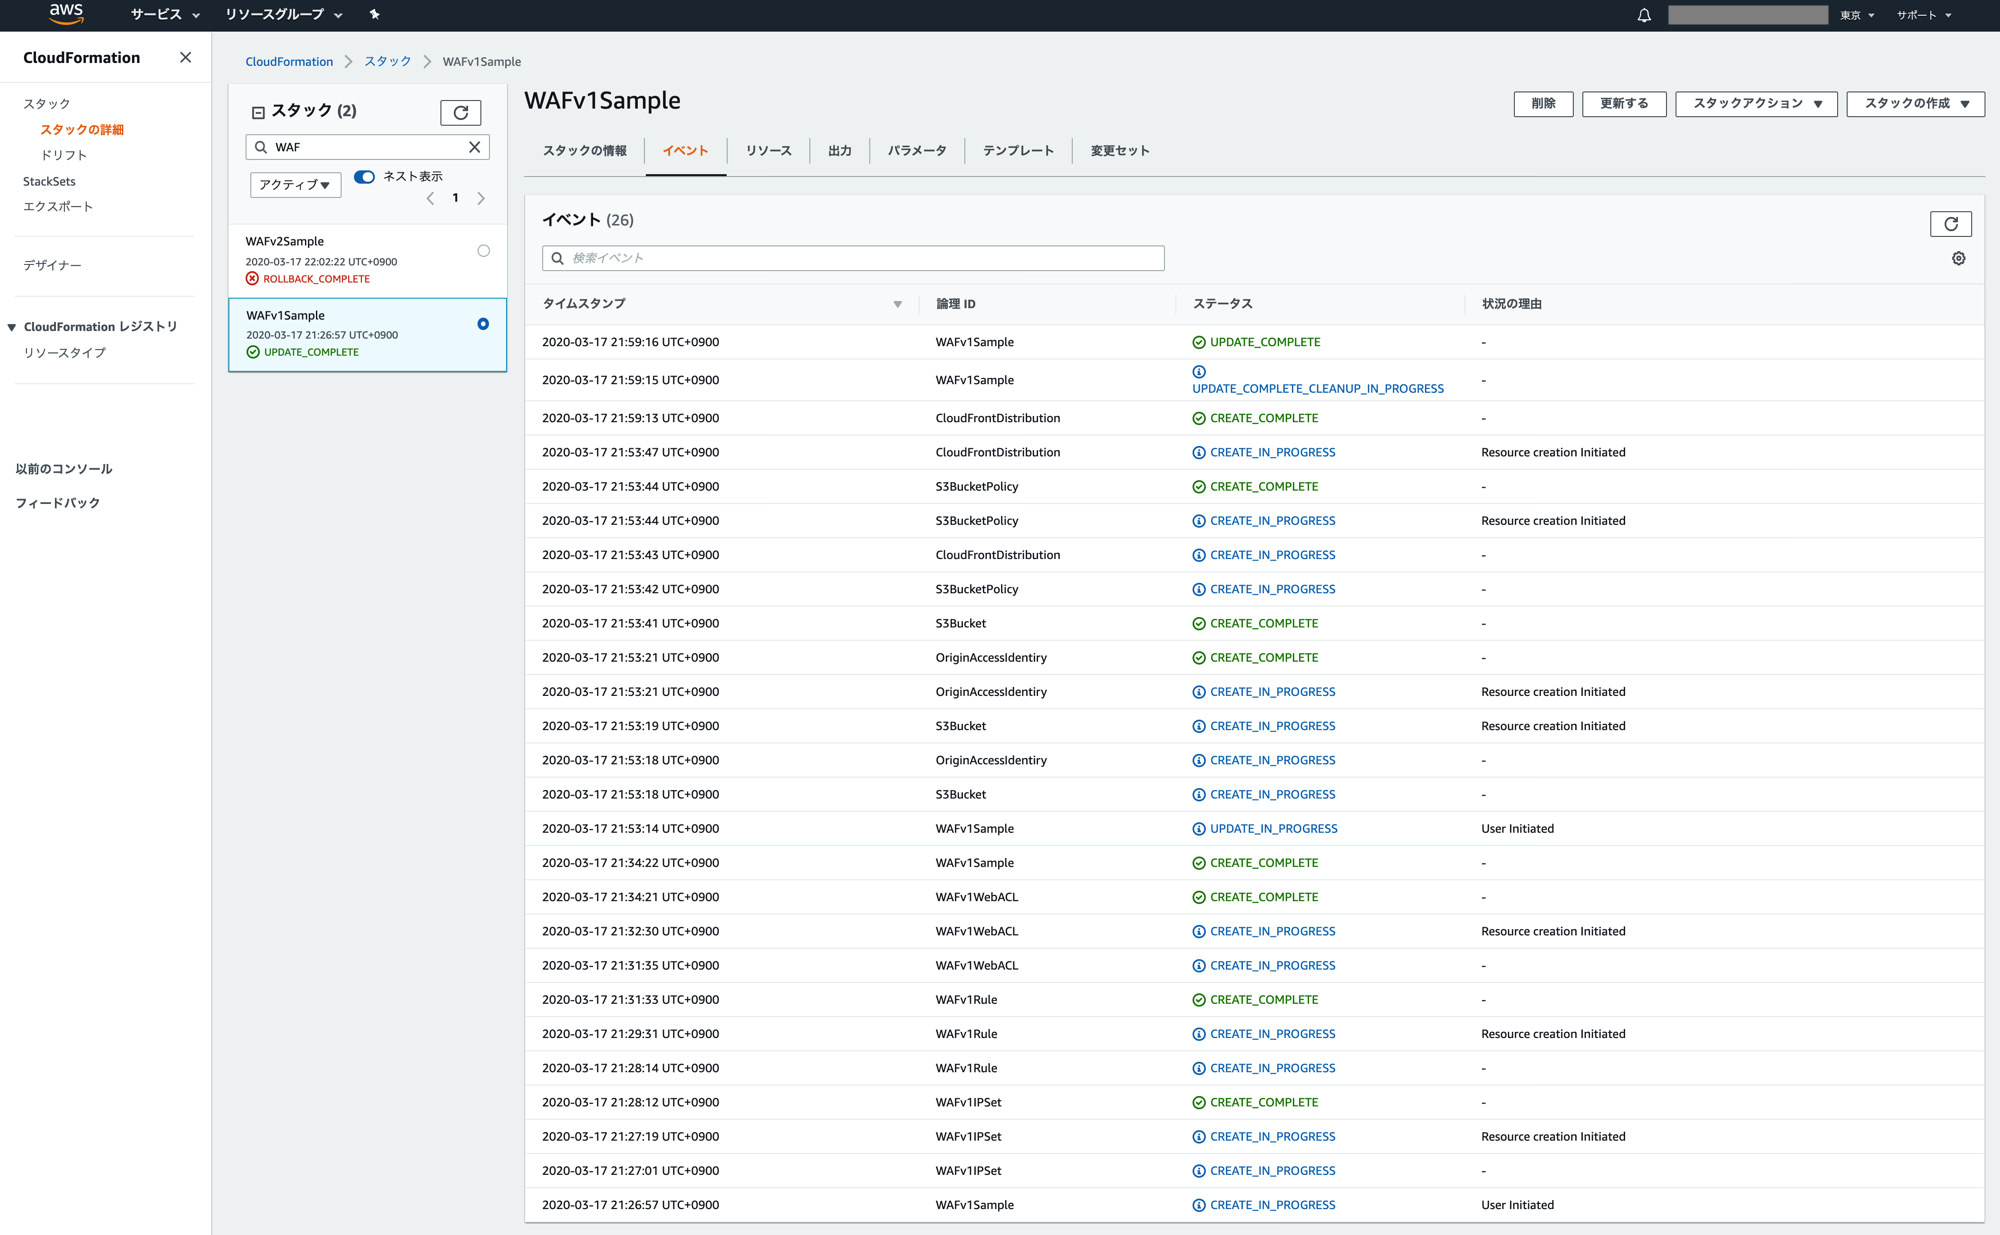Switch to the テンプレート tab
Screen dimensions: 2000x1235
pyautogui.click(x=1017, y=151)
